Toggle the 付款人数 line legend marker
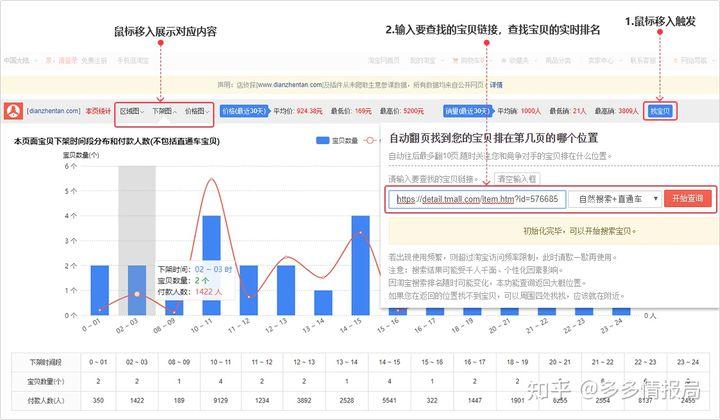This screenshot has width=720, height=420. click(370, 140)
